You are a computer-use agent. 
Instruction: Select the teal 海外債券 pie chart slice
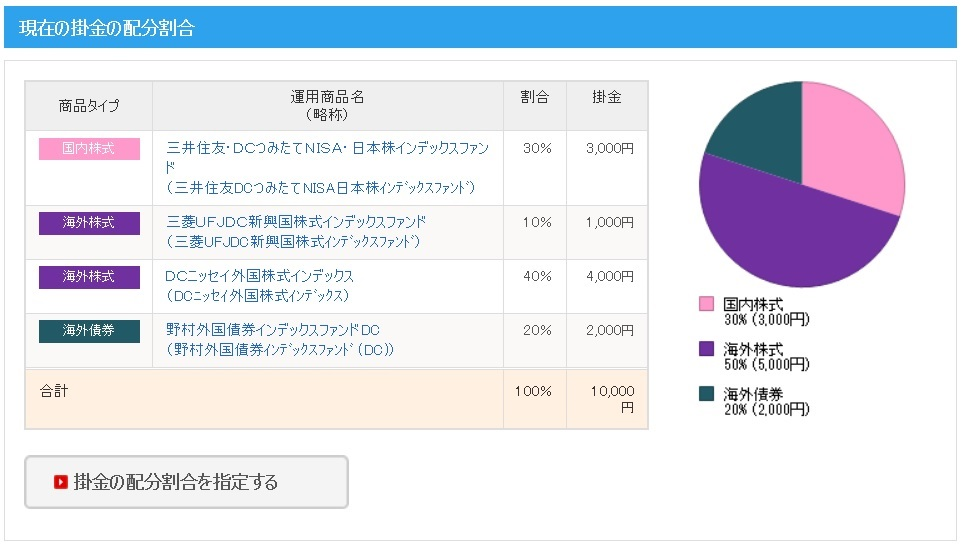tap(760, 120)
